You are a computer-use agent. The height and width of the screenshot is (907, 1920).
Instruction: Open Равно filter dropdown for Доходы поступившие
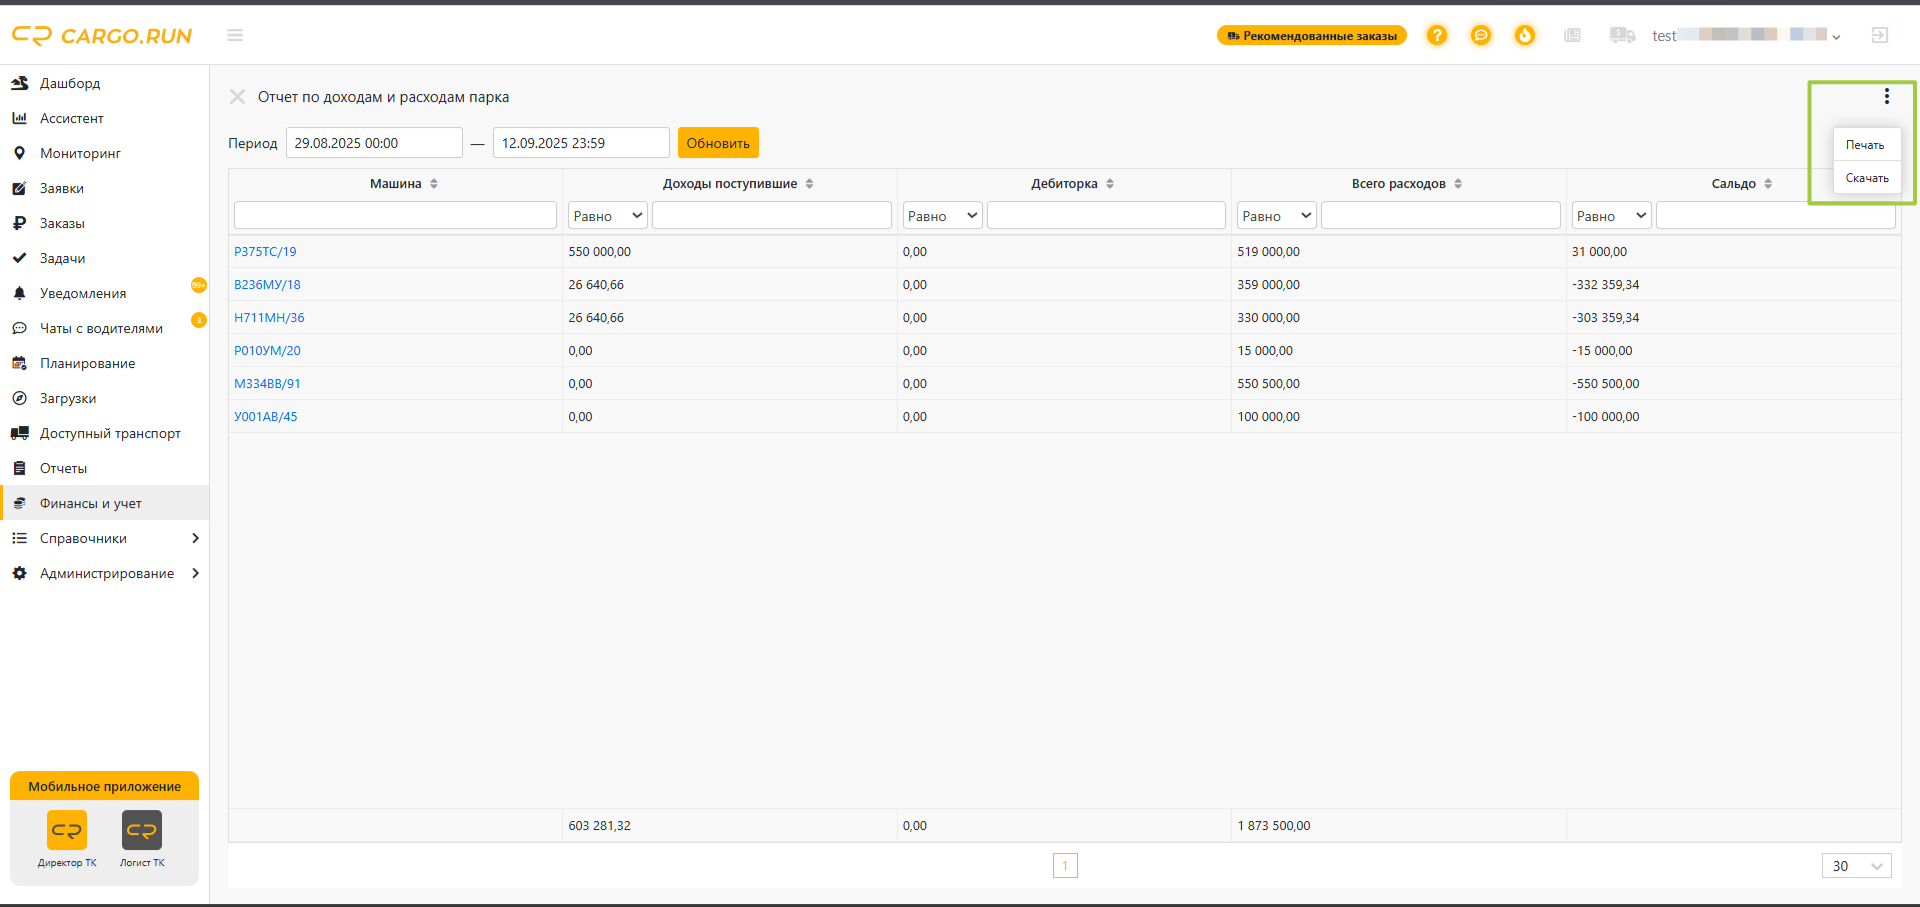608,215
